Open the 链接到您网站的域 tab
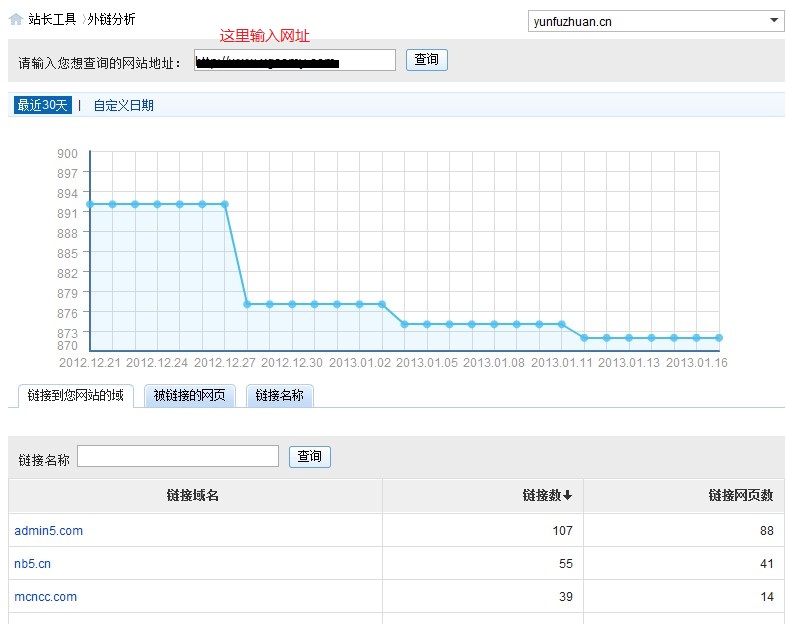Screen dimensions: 786x624 click(76, 396)
